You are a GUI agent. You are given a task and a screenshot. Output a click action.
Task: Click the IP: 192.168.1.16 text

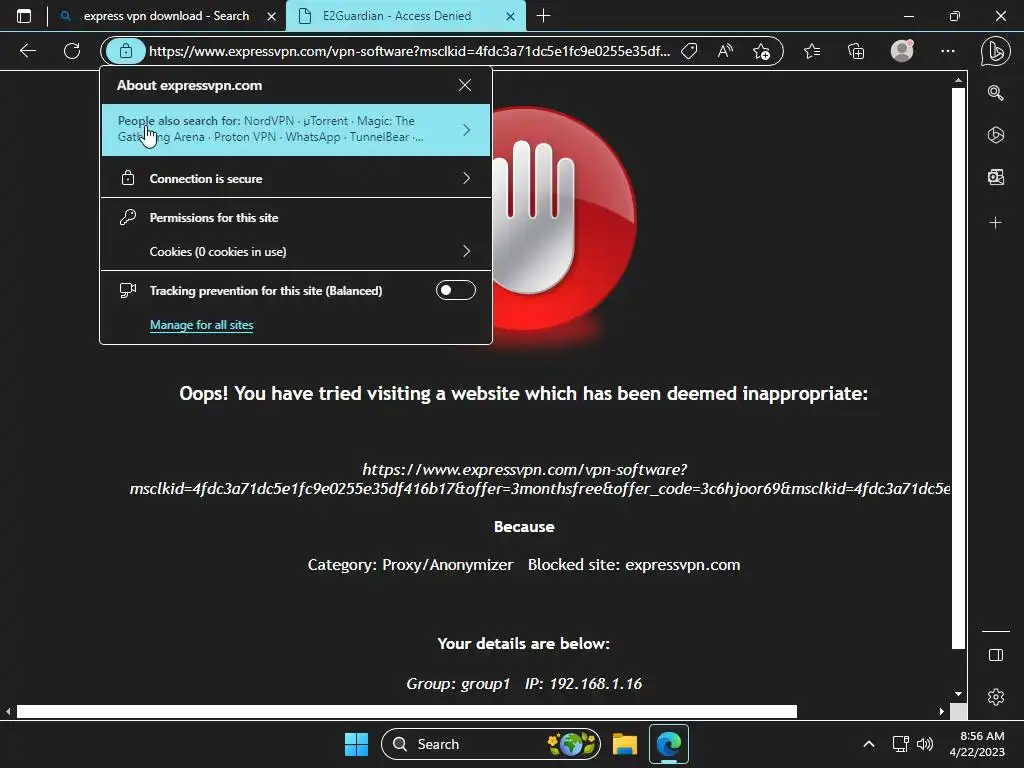(x=583, y=684)
